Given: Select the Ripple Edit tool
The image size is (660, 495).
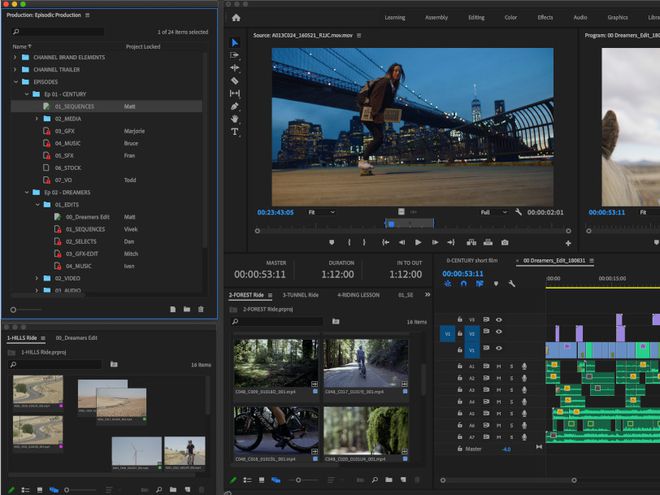Looking at the screenshot, I should click(x=234, y=67).
